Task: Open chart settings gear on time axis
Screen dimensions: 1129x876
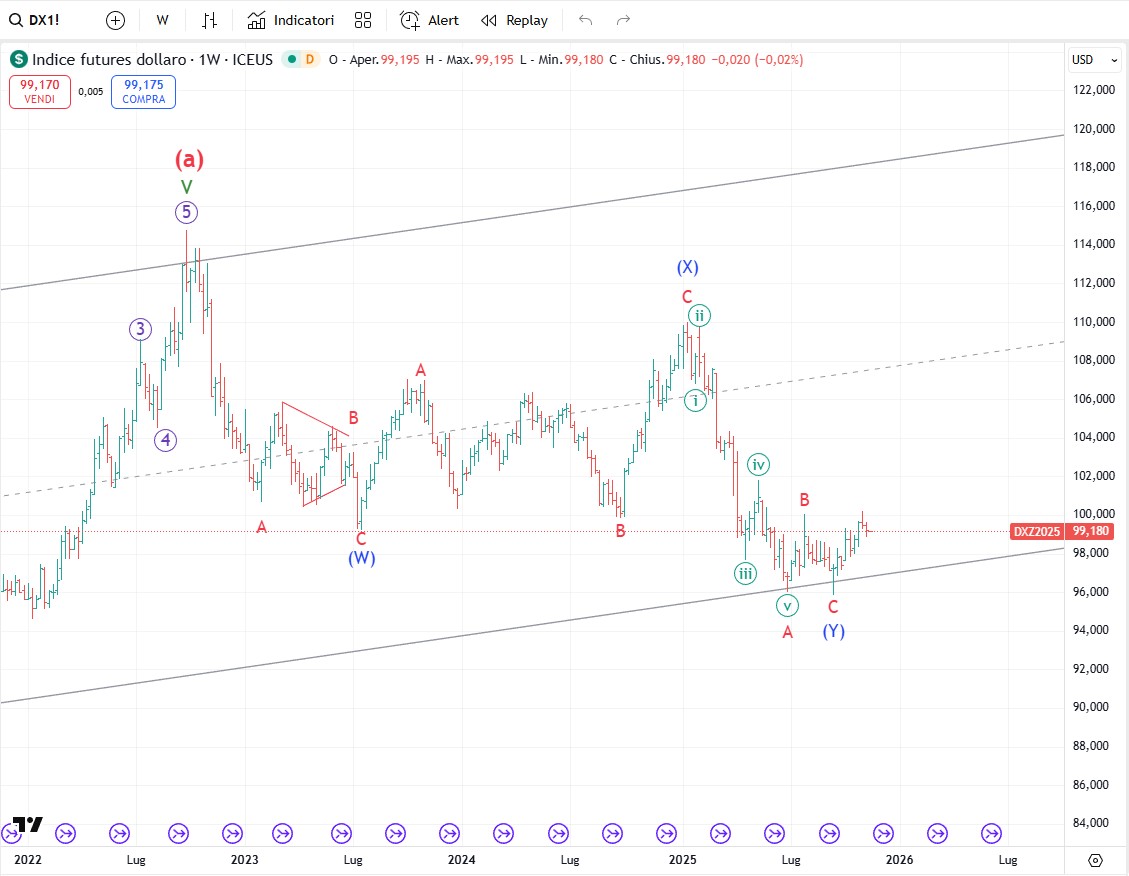Action: tap(1095, 860)
